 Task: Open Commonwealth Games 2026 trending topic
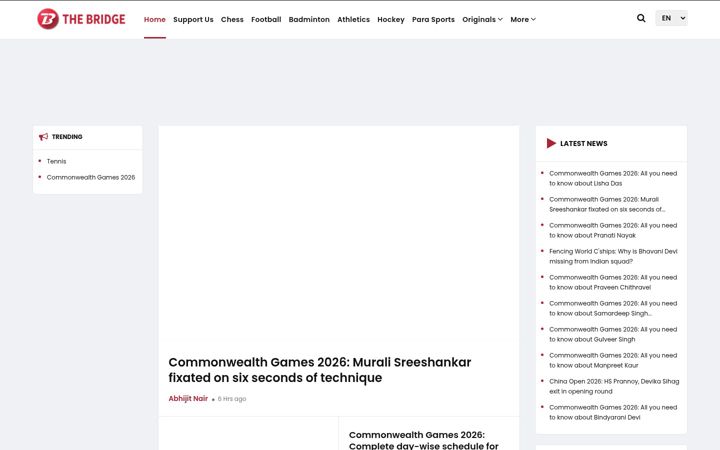(91, 177)
